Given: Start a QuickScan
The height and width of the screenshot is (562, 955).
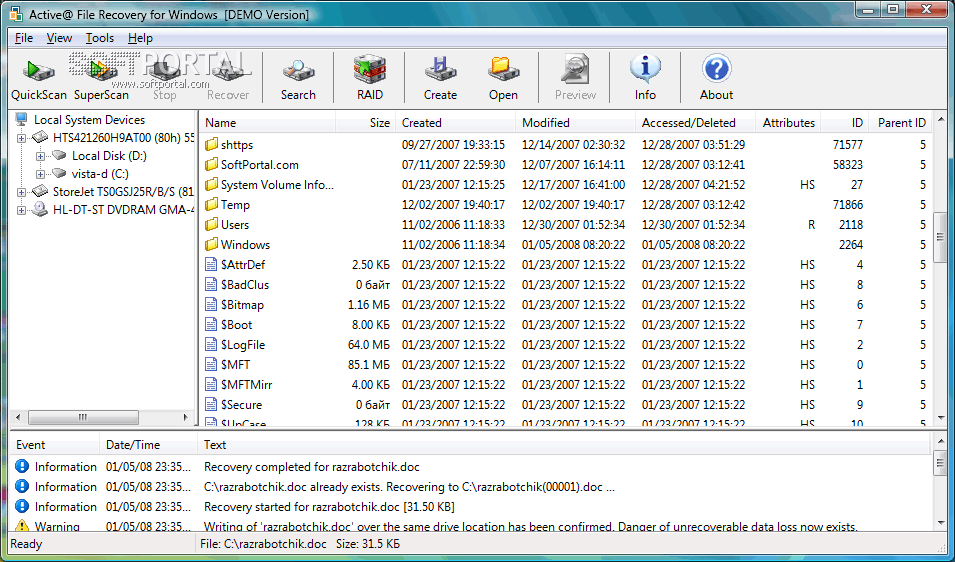Looking at the screenshot, I should 38,78.
